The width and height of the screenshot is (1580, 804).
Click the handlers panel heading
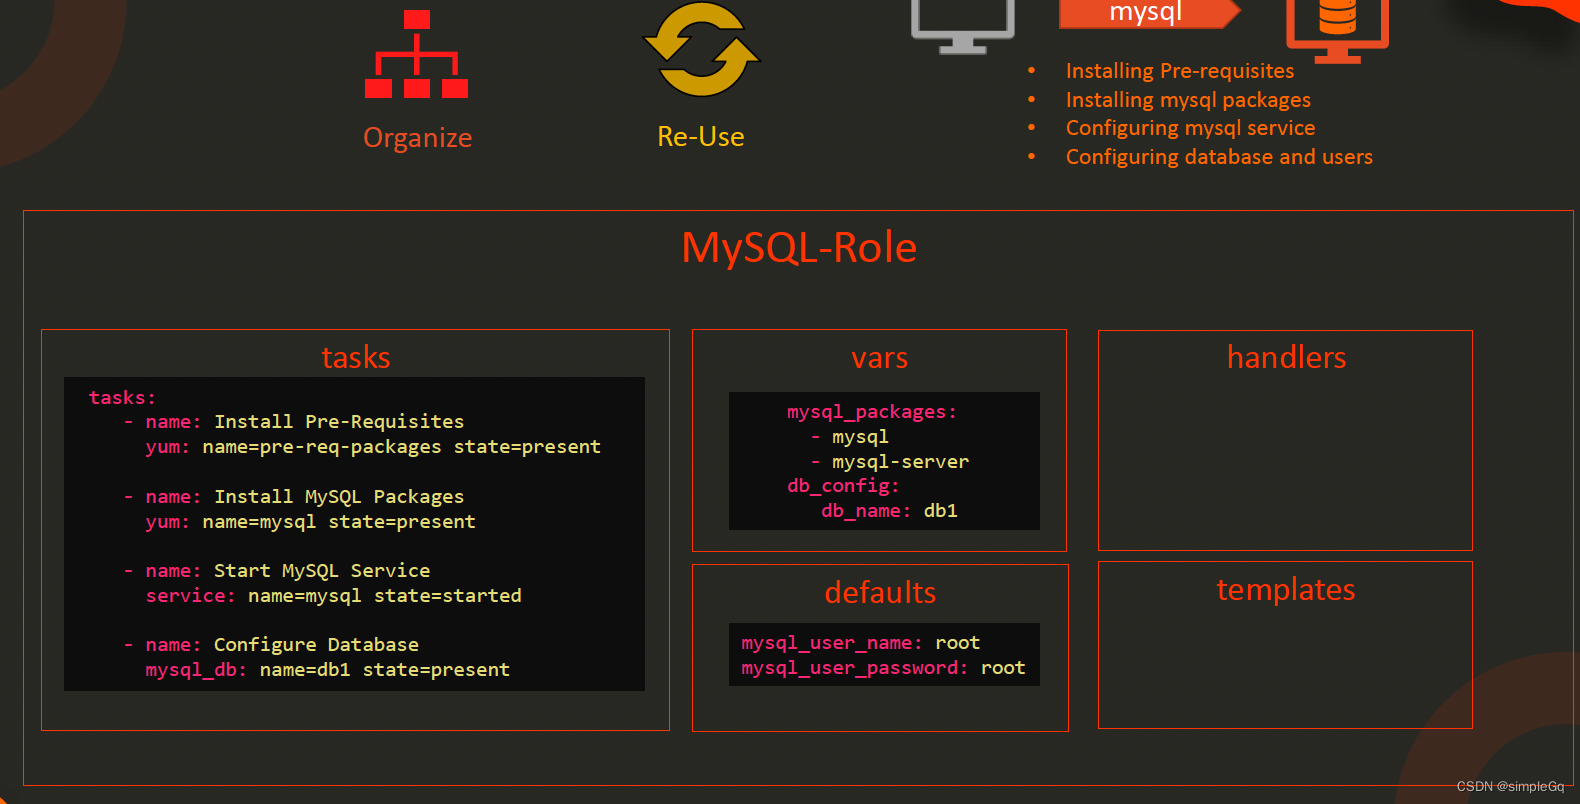coord(1286,357)
